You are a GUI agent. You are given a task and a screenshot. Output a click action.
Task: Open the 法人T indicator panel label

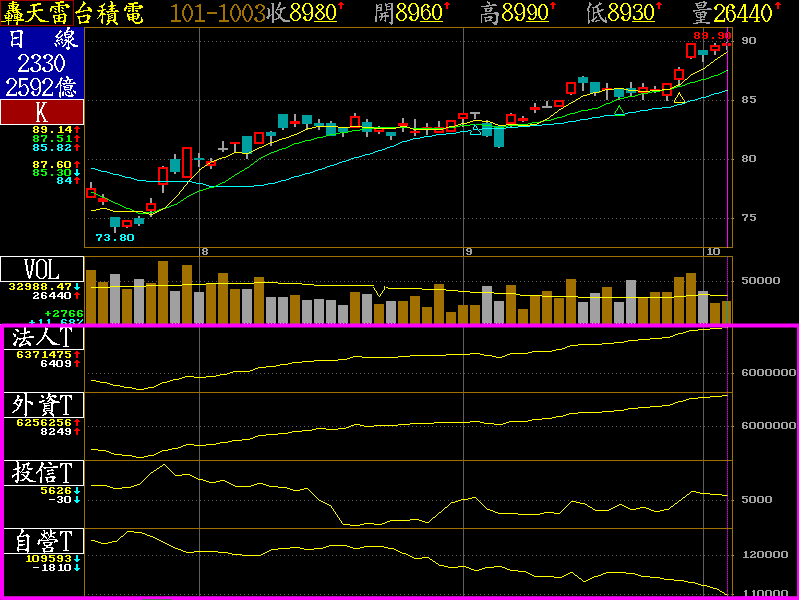tap(42, 337)
